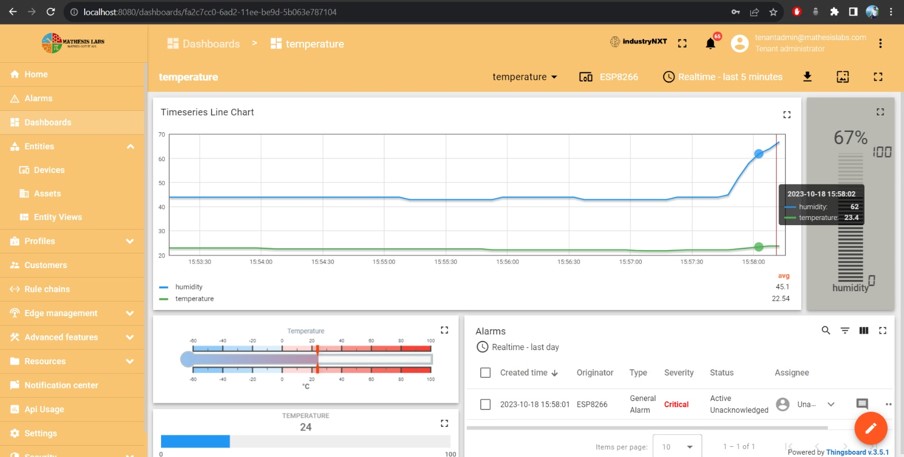Image resolution: width=904 pixels, height=457 pixels.
Task: Click the orange edit pencil button
Action: coord(870,428)
